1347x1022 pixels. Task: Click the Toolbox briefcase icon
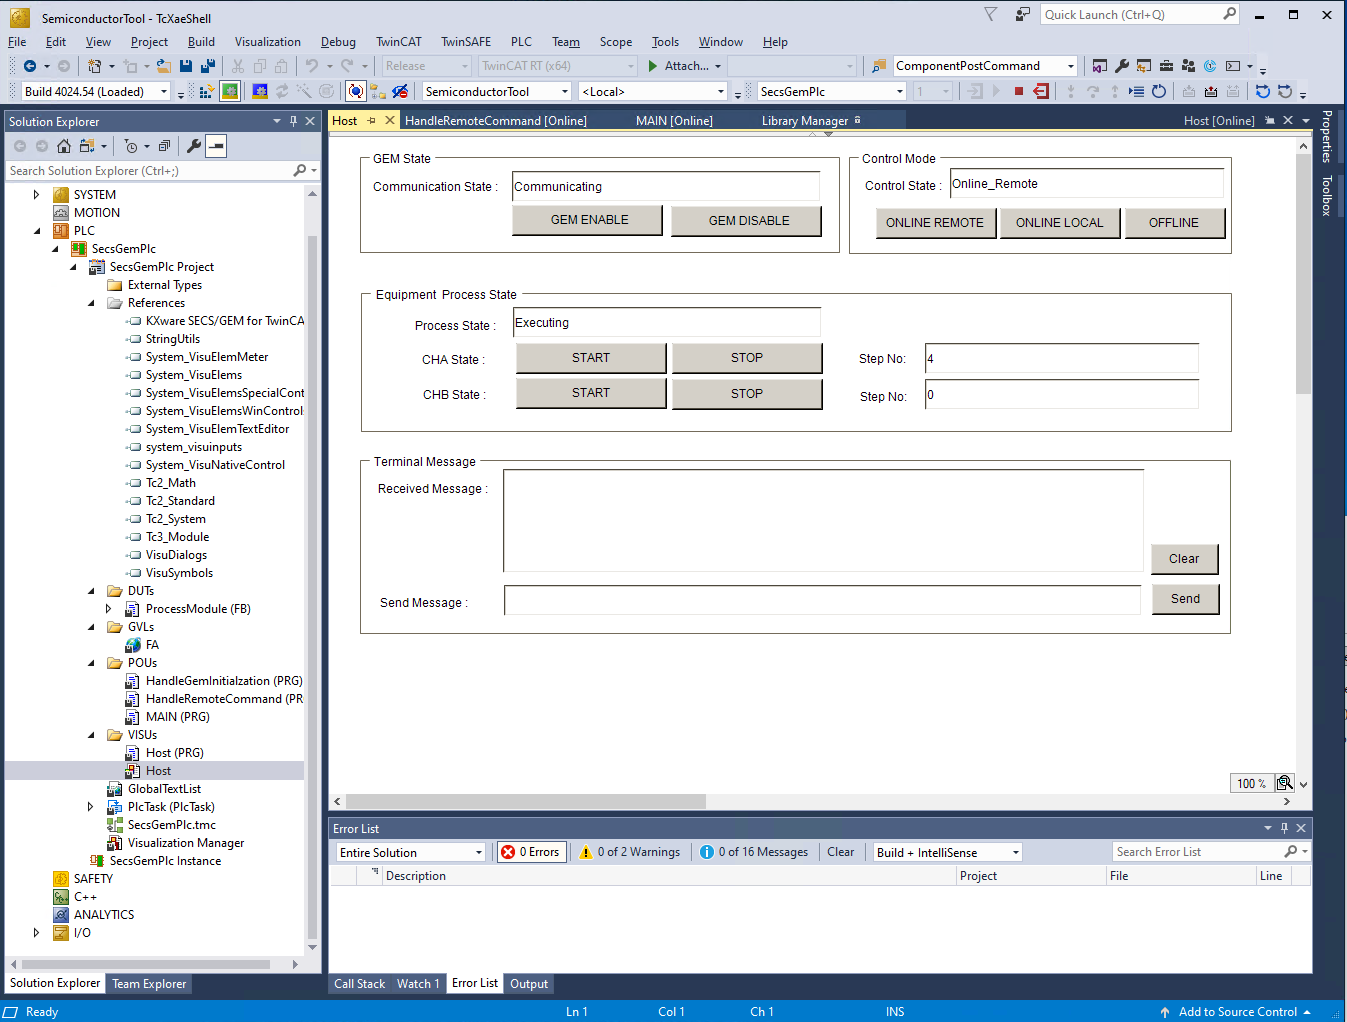[x=1166, y=66]
